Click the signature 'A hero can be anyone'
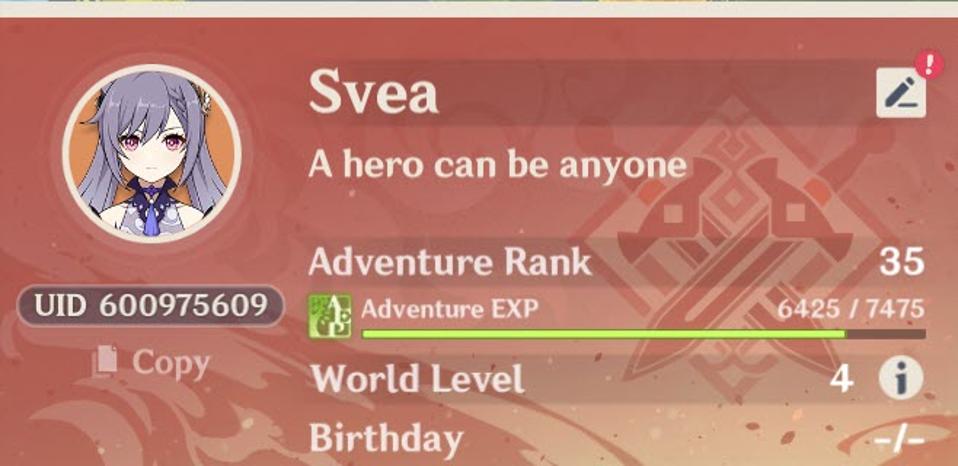 497,166
